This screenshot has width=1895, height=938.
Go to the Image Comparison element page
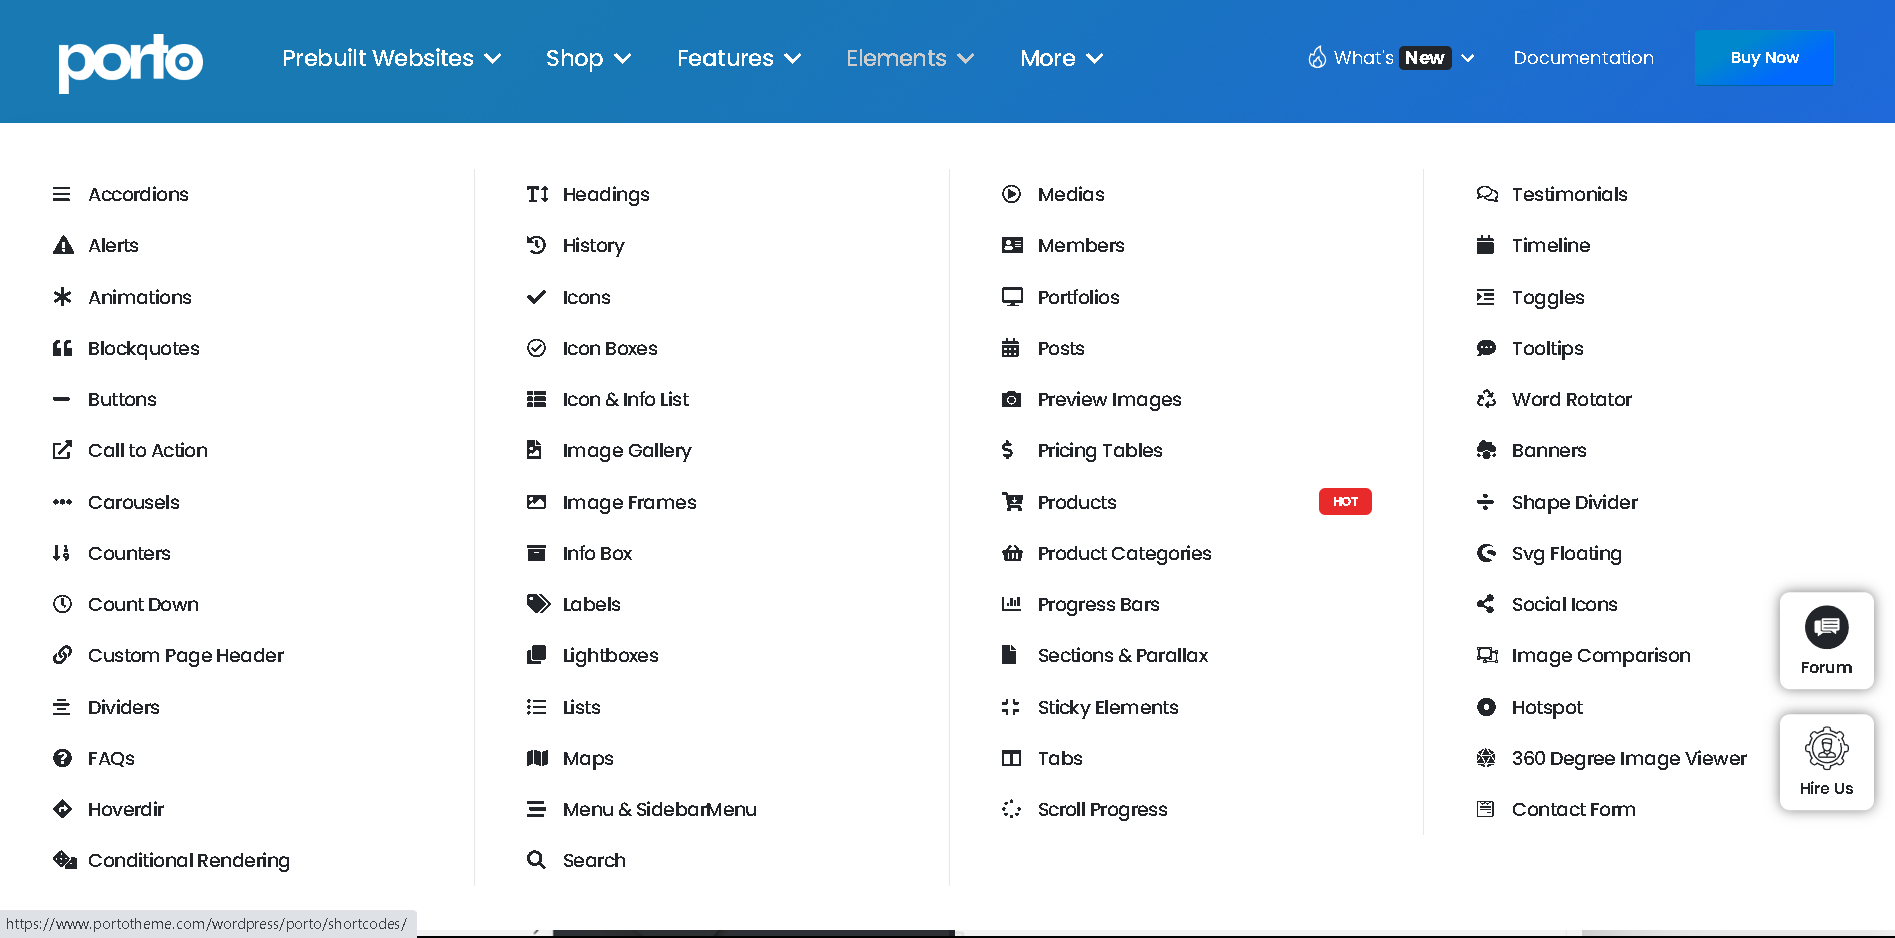(x=1600, y=655)
